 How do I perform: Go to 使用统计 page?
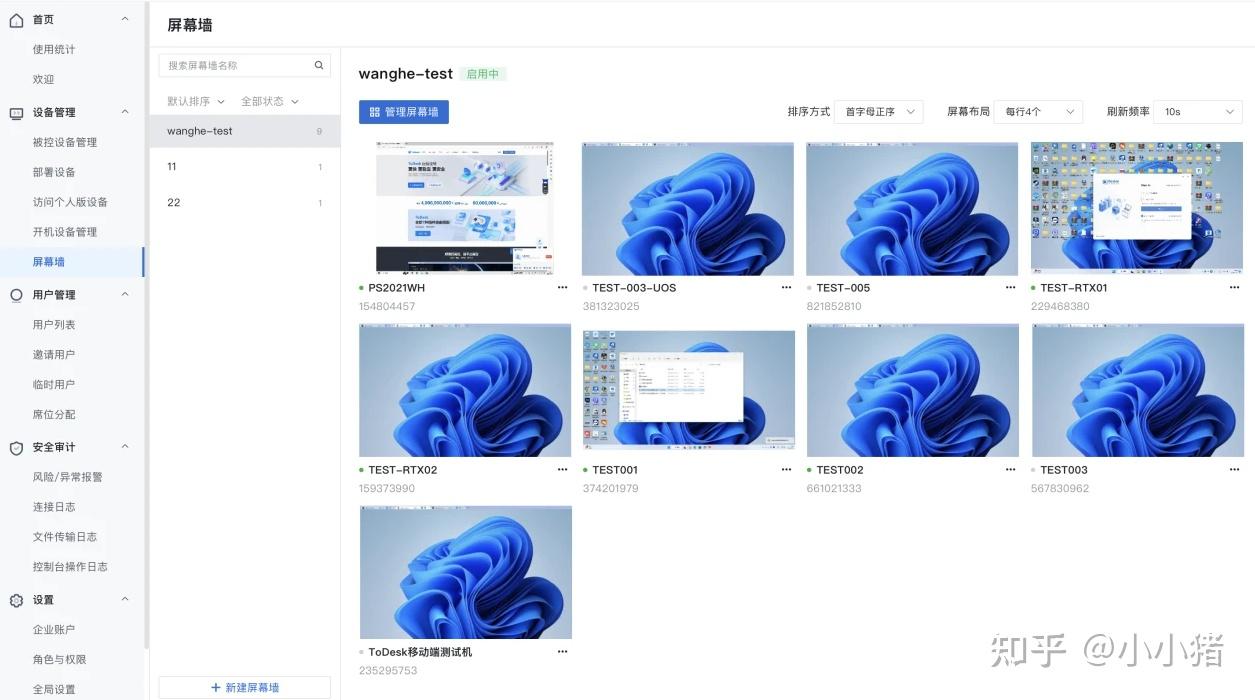coord(54,49)
